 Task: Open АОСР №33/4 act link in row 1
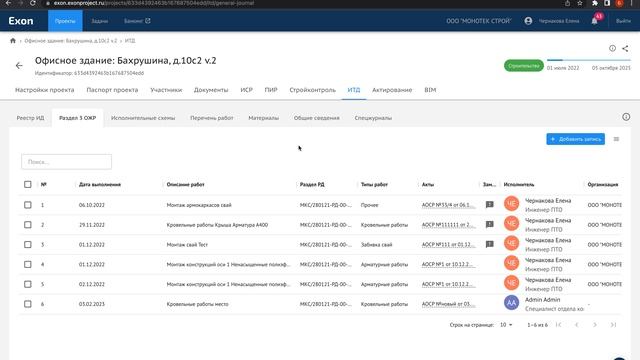[x=448, y=205]
